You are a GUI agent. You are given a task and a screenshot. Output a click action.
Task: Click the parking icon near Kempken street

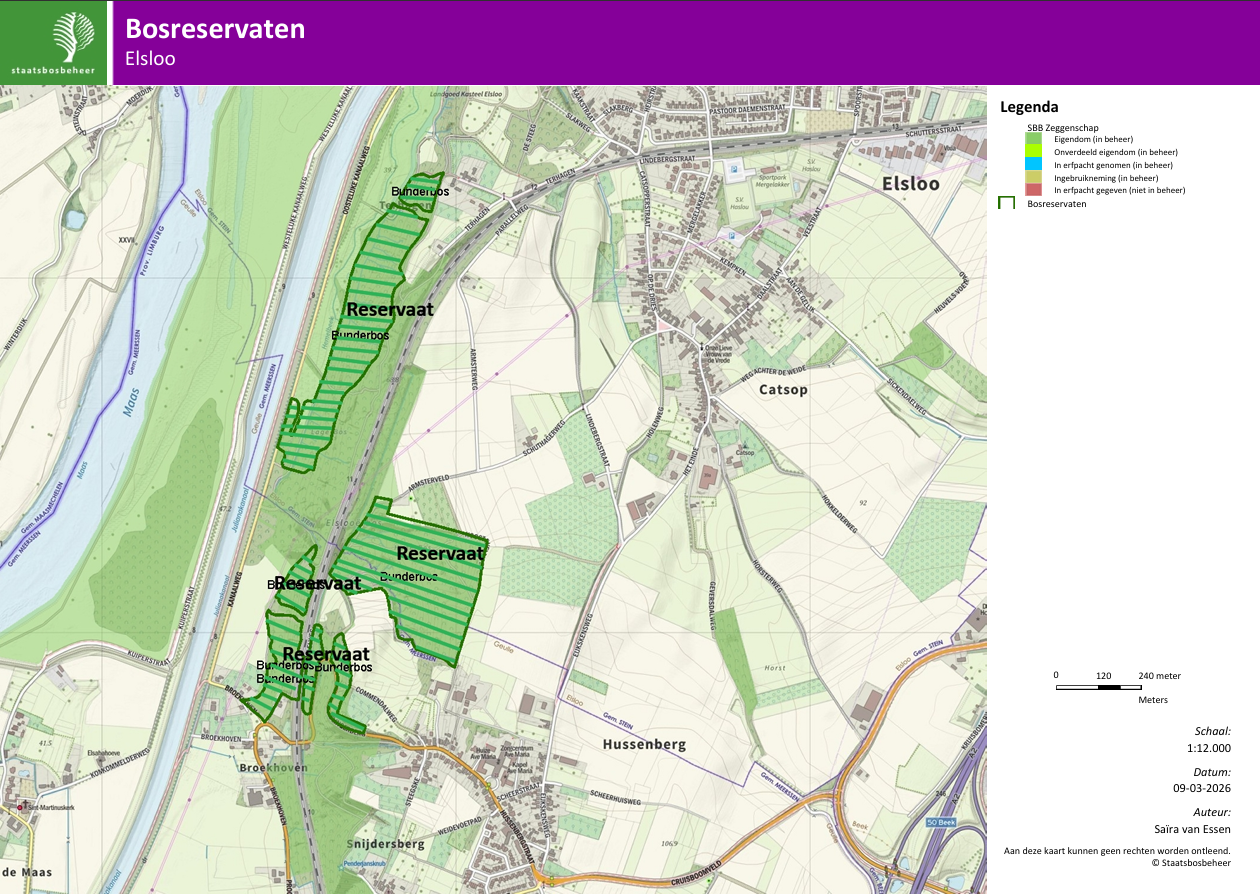tap(731, 237)
